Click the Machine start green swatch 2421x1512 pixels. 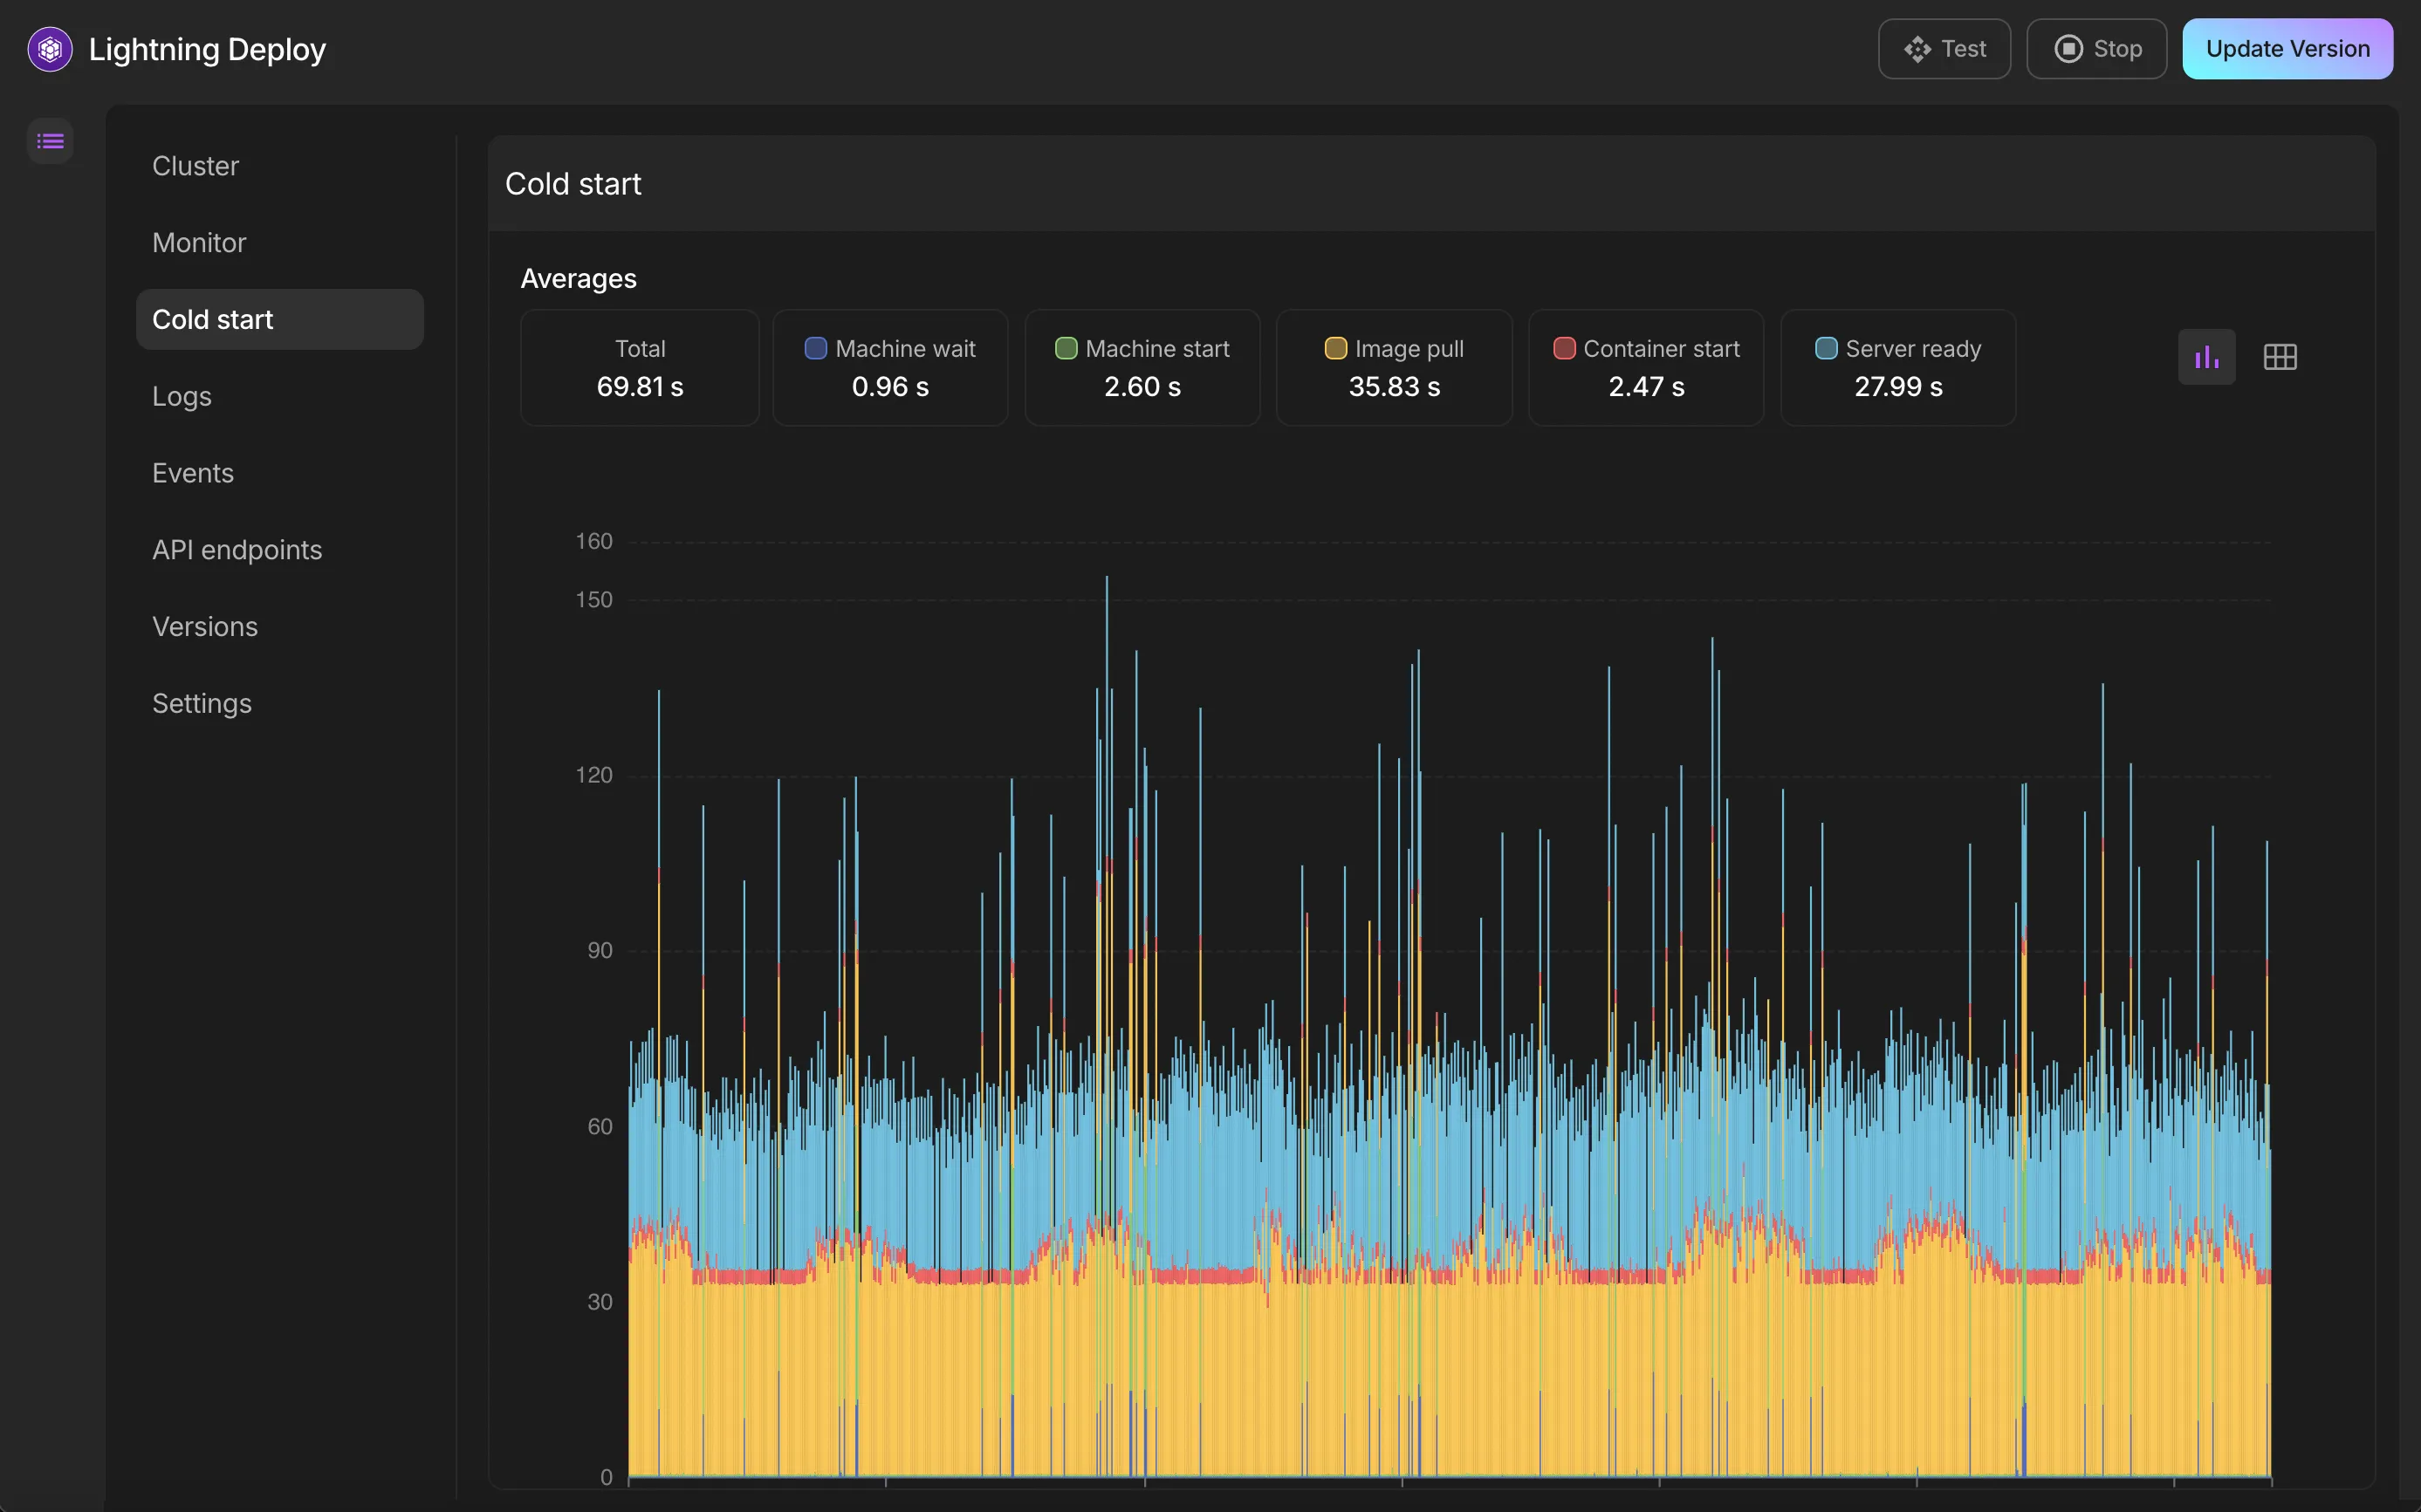(x=1066, y=348)
